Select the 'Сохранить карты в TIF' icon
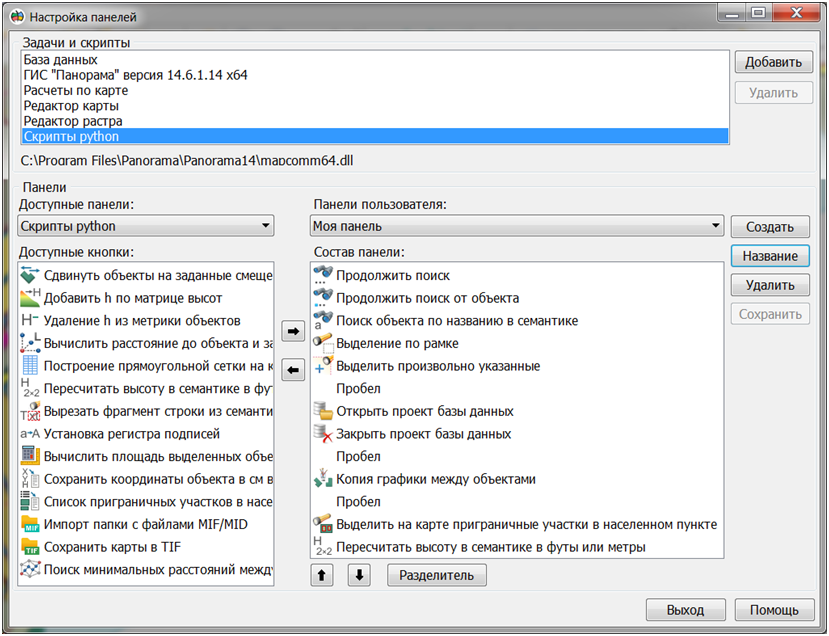This screenshot has width=829, height=636. pos(30,547)
